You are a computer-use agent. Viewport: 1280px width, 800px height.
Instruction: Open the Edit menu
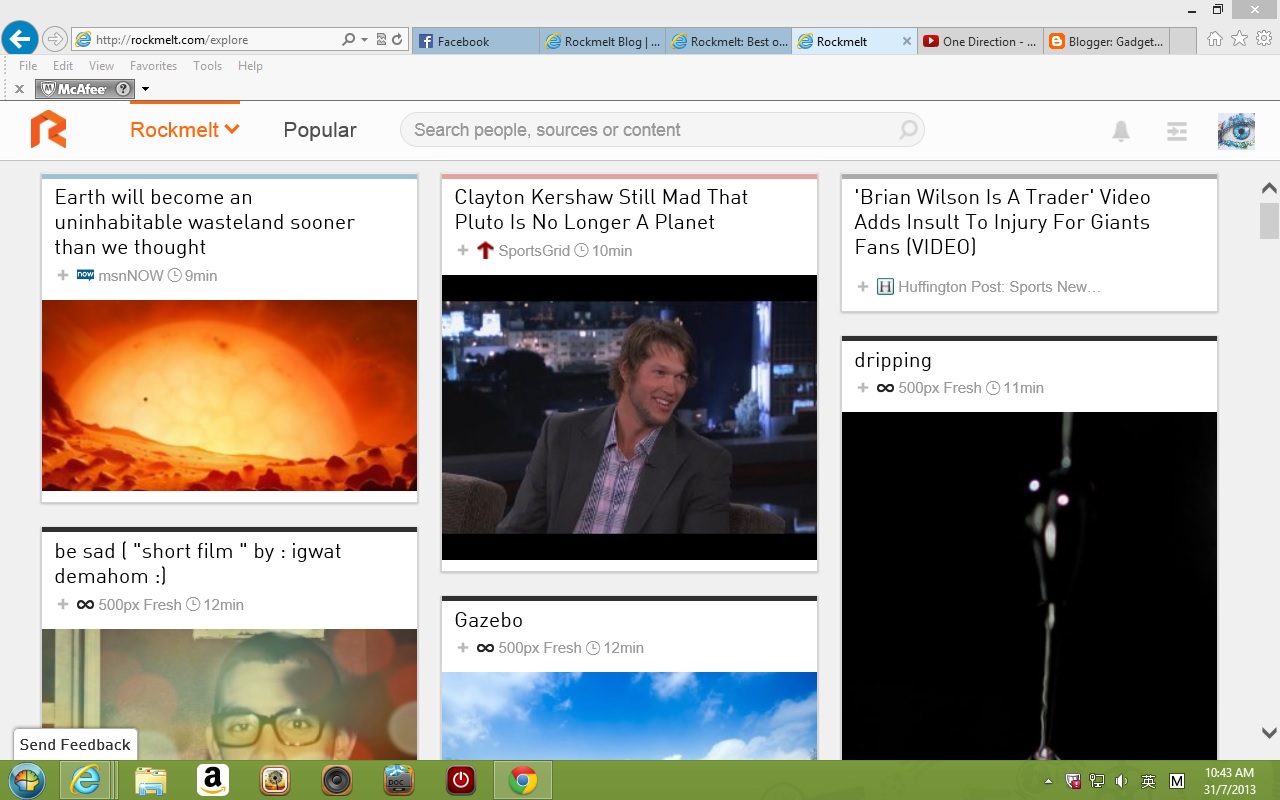point(63,66)
